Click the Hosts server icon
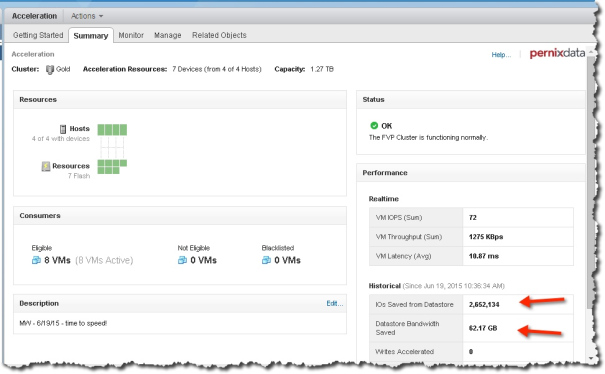Screen dimensions: 605x374 click(63, 129)
